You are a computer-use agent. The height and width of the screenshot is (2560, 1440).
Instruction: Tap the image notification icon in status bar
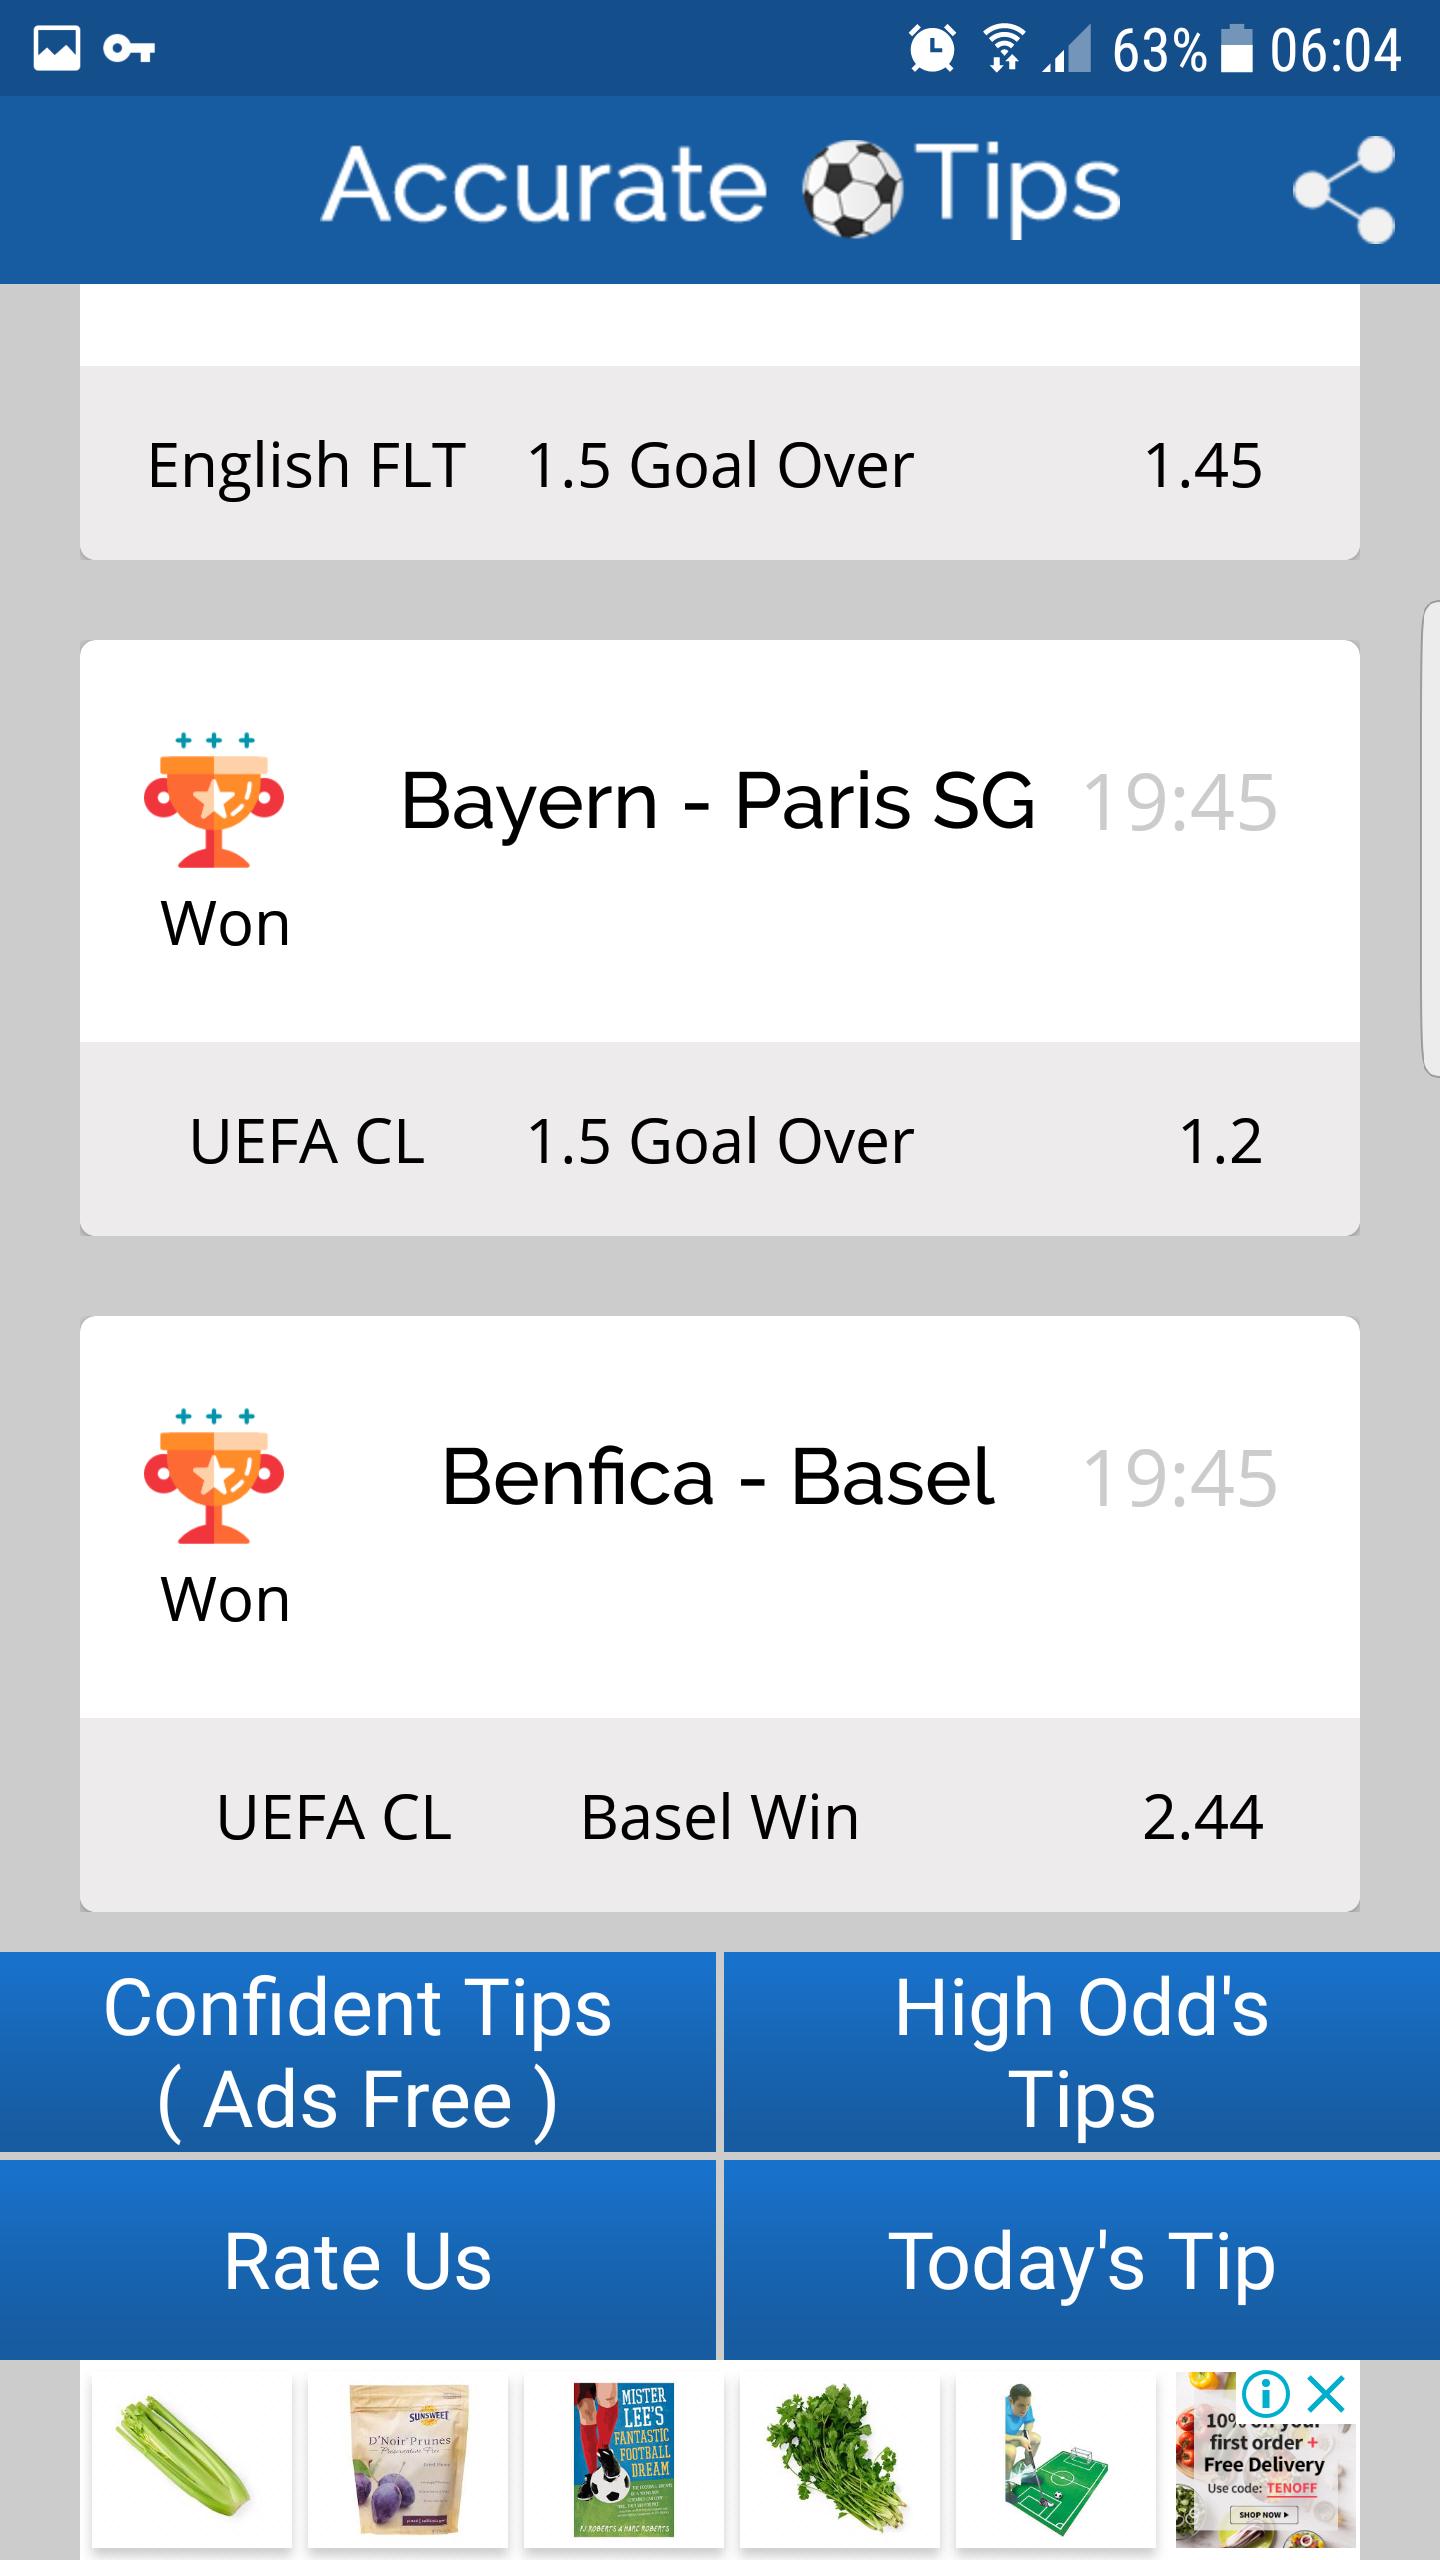(x=57, y=48)
